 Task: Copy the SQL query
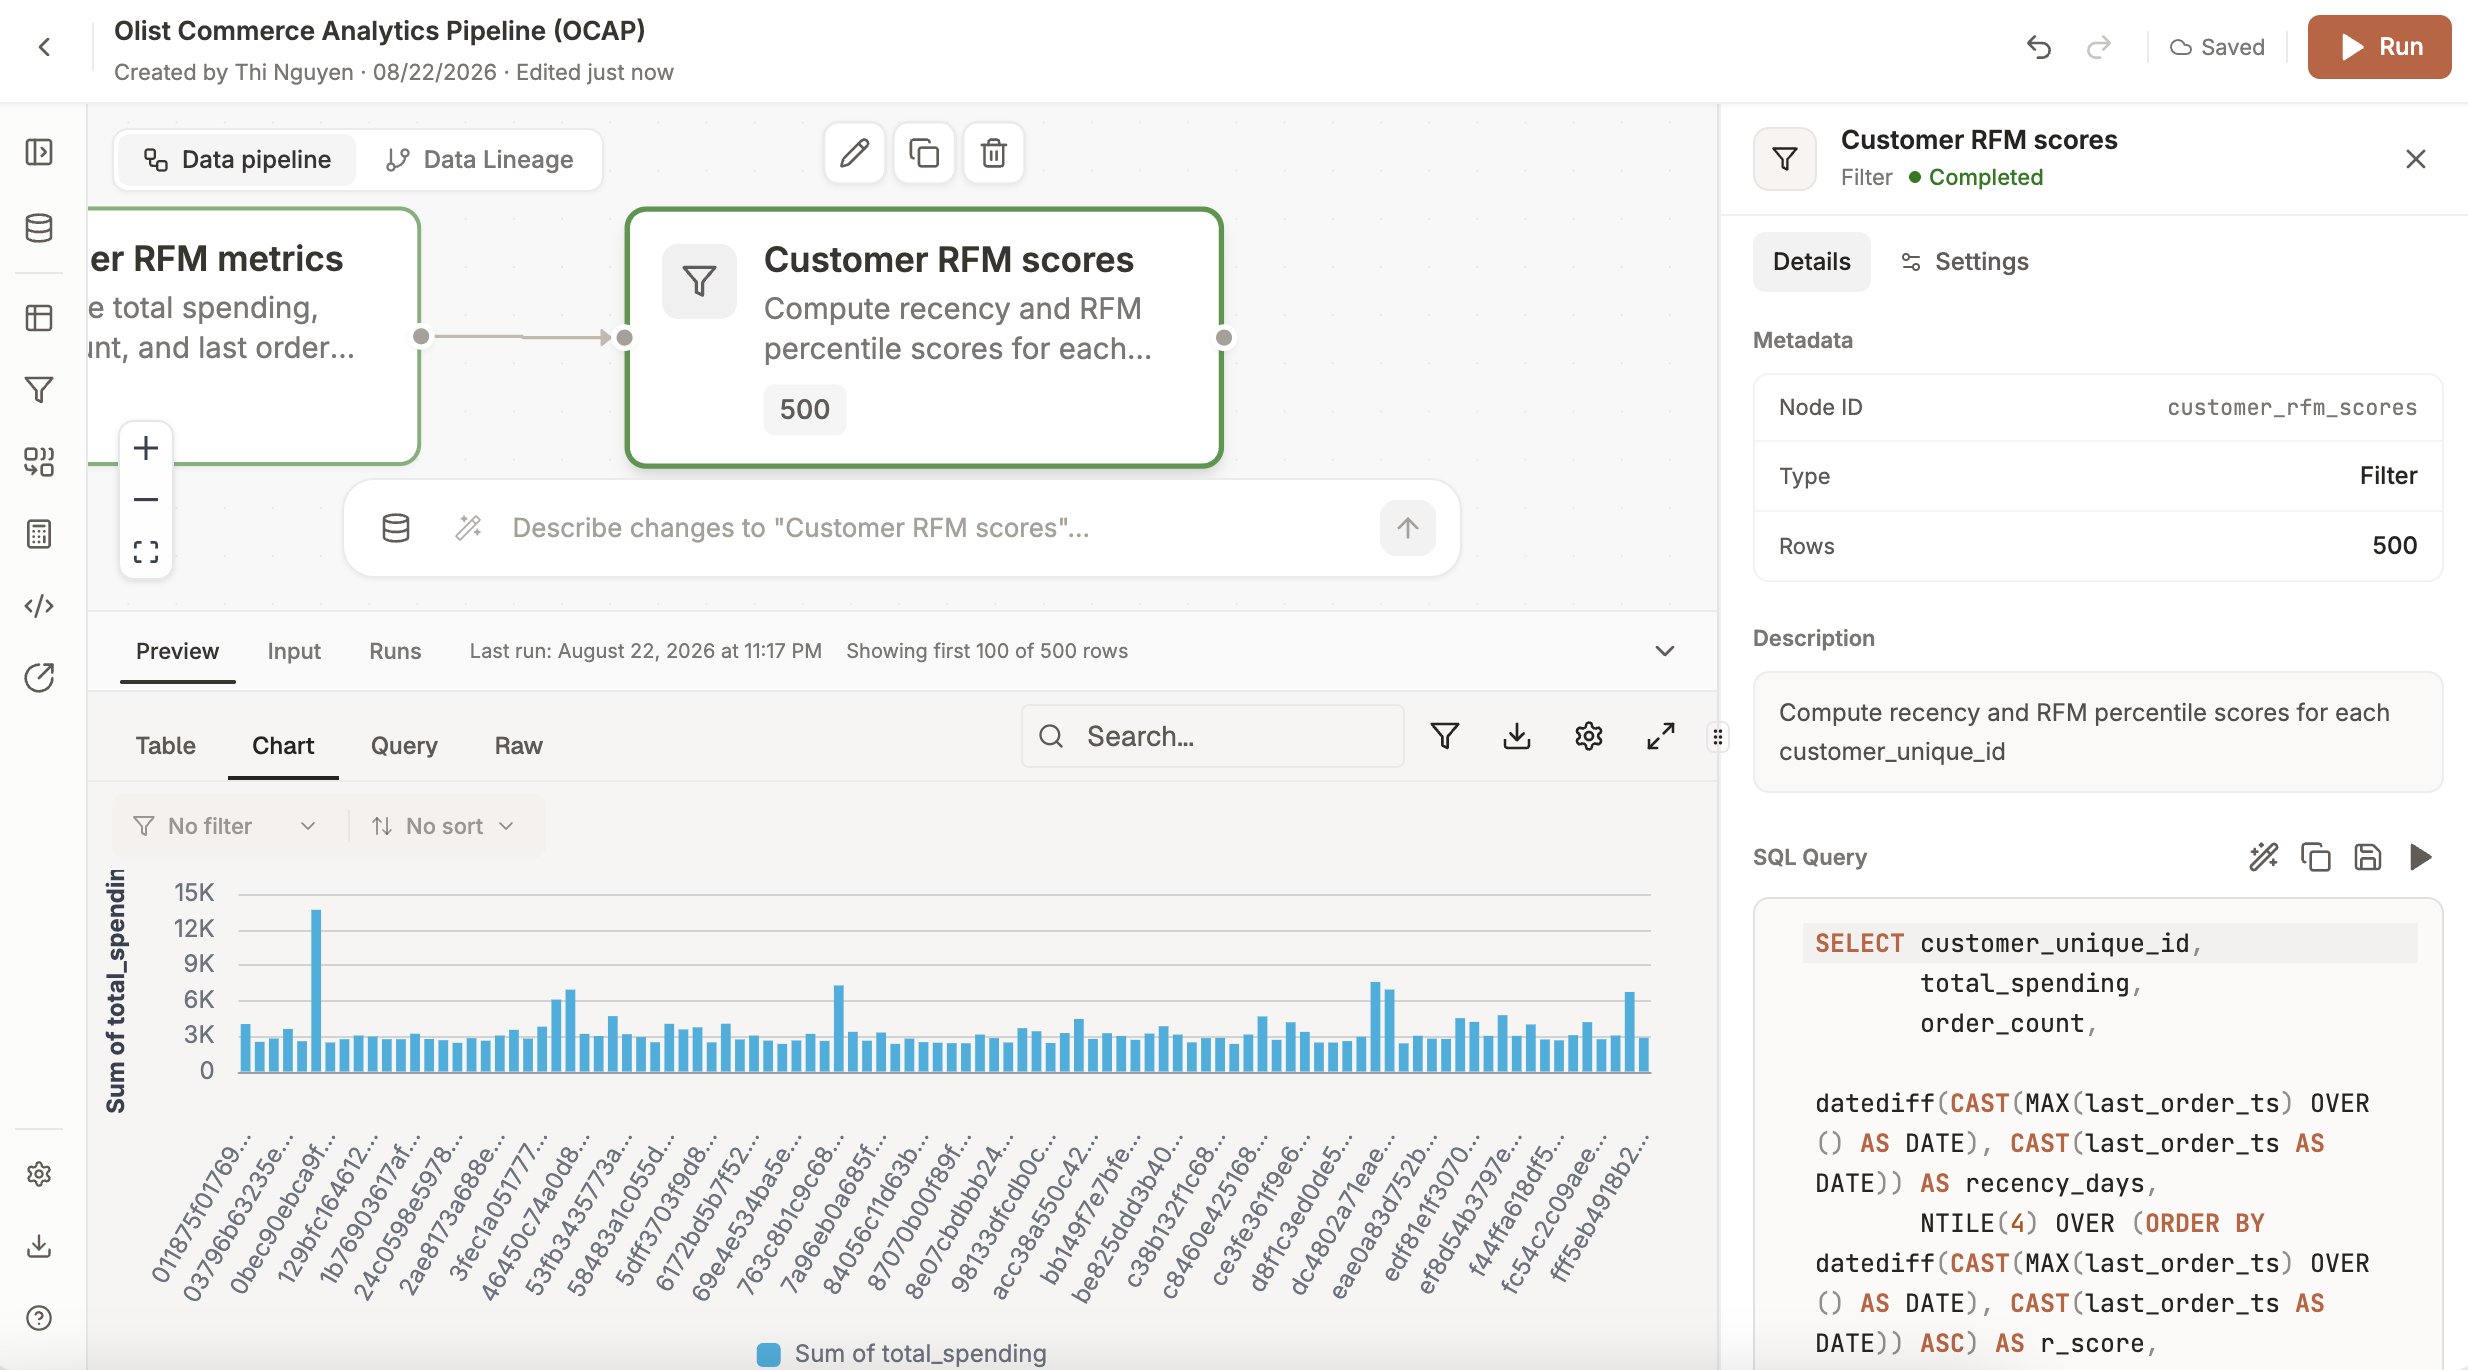[2316, 857]
